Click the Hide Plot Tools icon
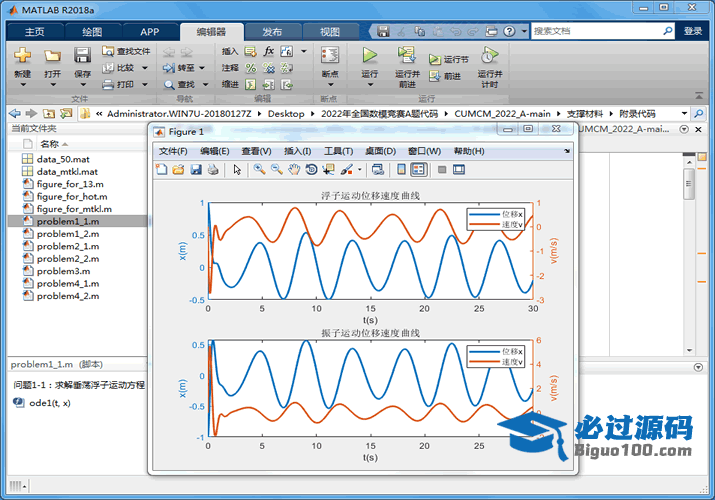The height and width of the screenshot is (500, 715). [x=442, y=170]
